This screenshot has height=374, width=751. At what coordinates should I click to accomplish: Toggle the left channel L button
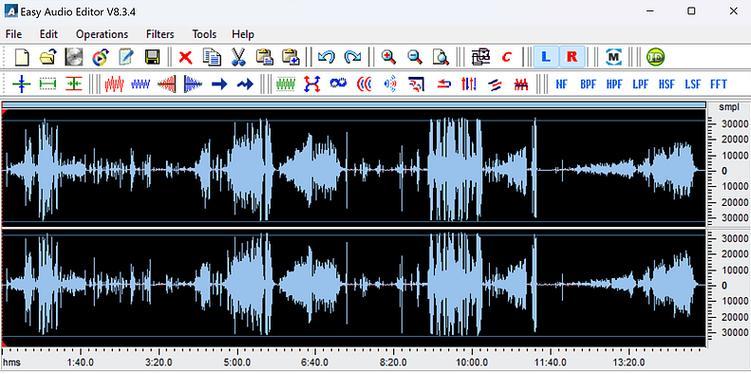(x=546, y=57)
